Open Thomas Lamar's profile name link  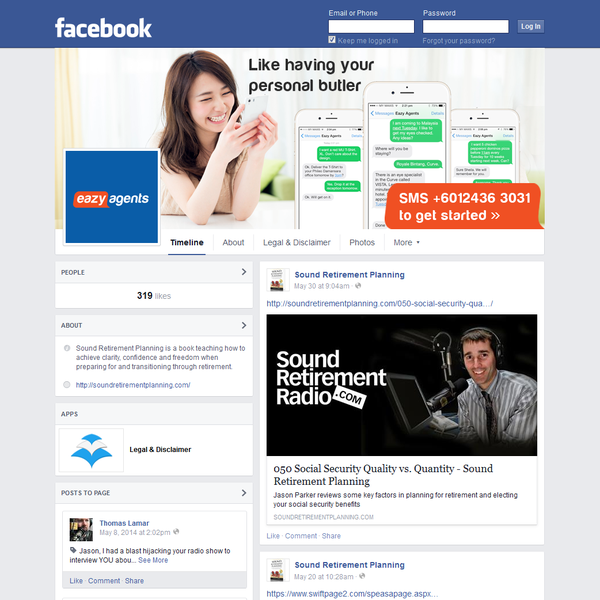(124, 523)
